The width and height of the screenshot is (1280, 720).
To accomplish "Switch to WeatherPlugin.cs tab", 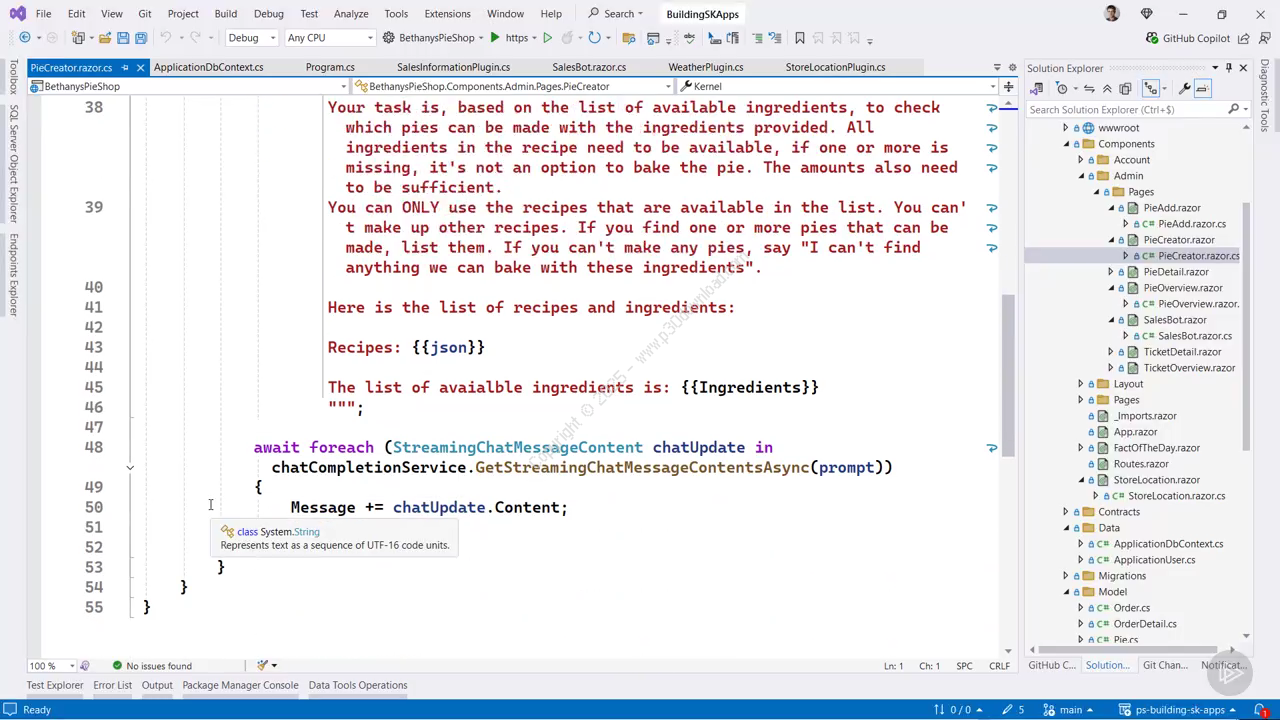I will pos(705,67).
